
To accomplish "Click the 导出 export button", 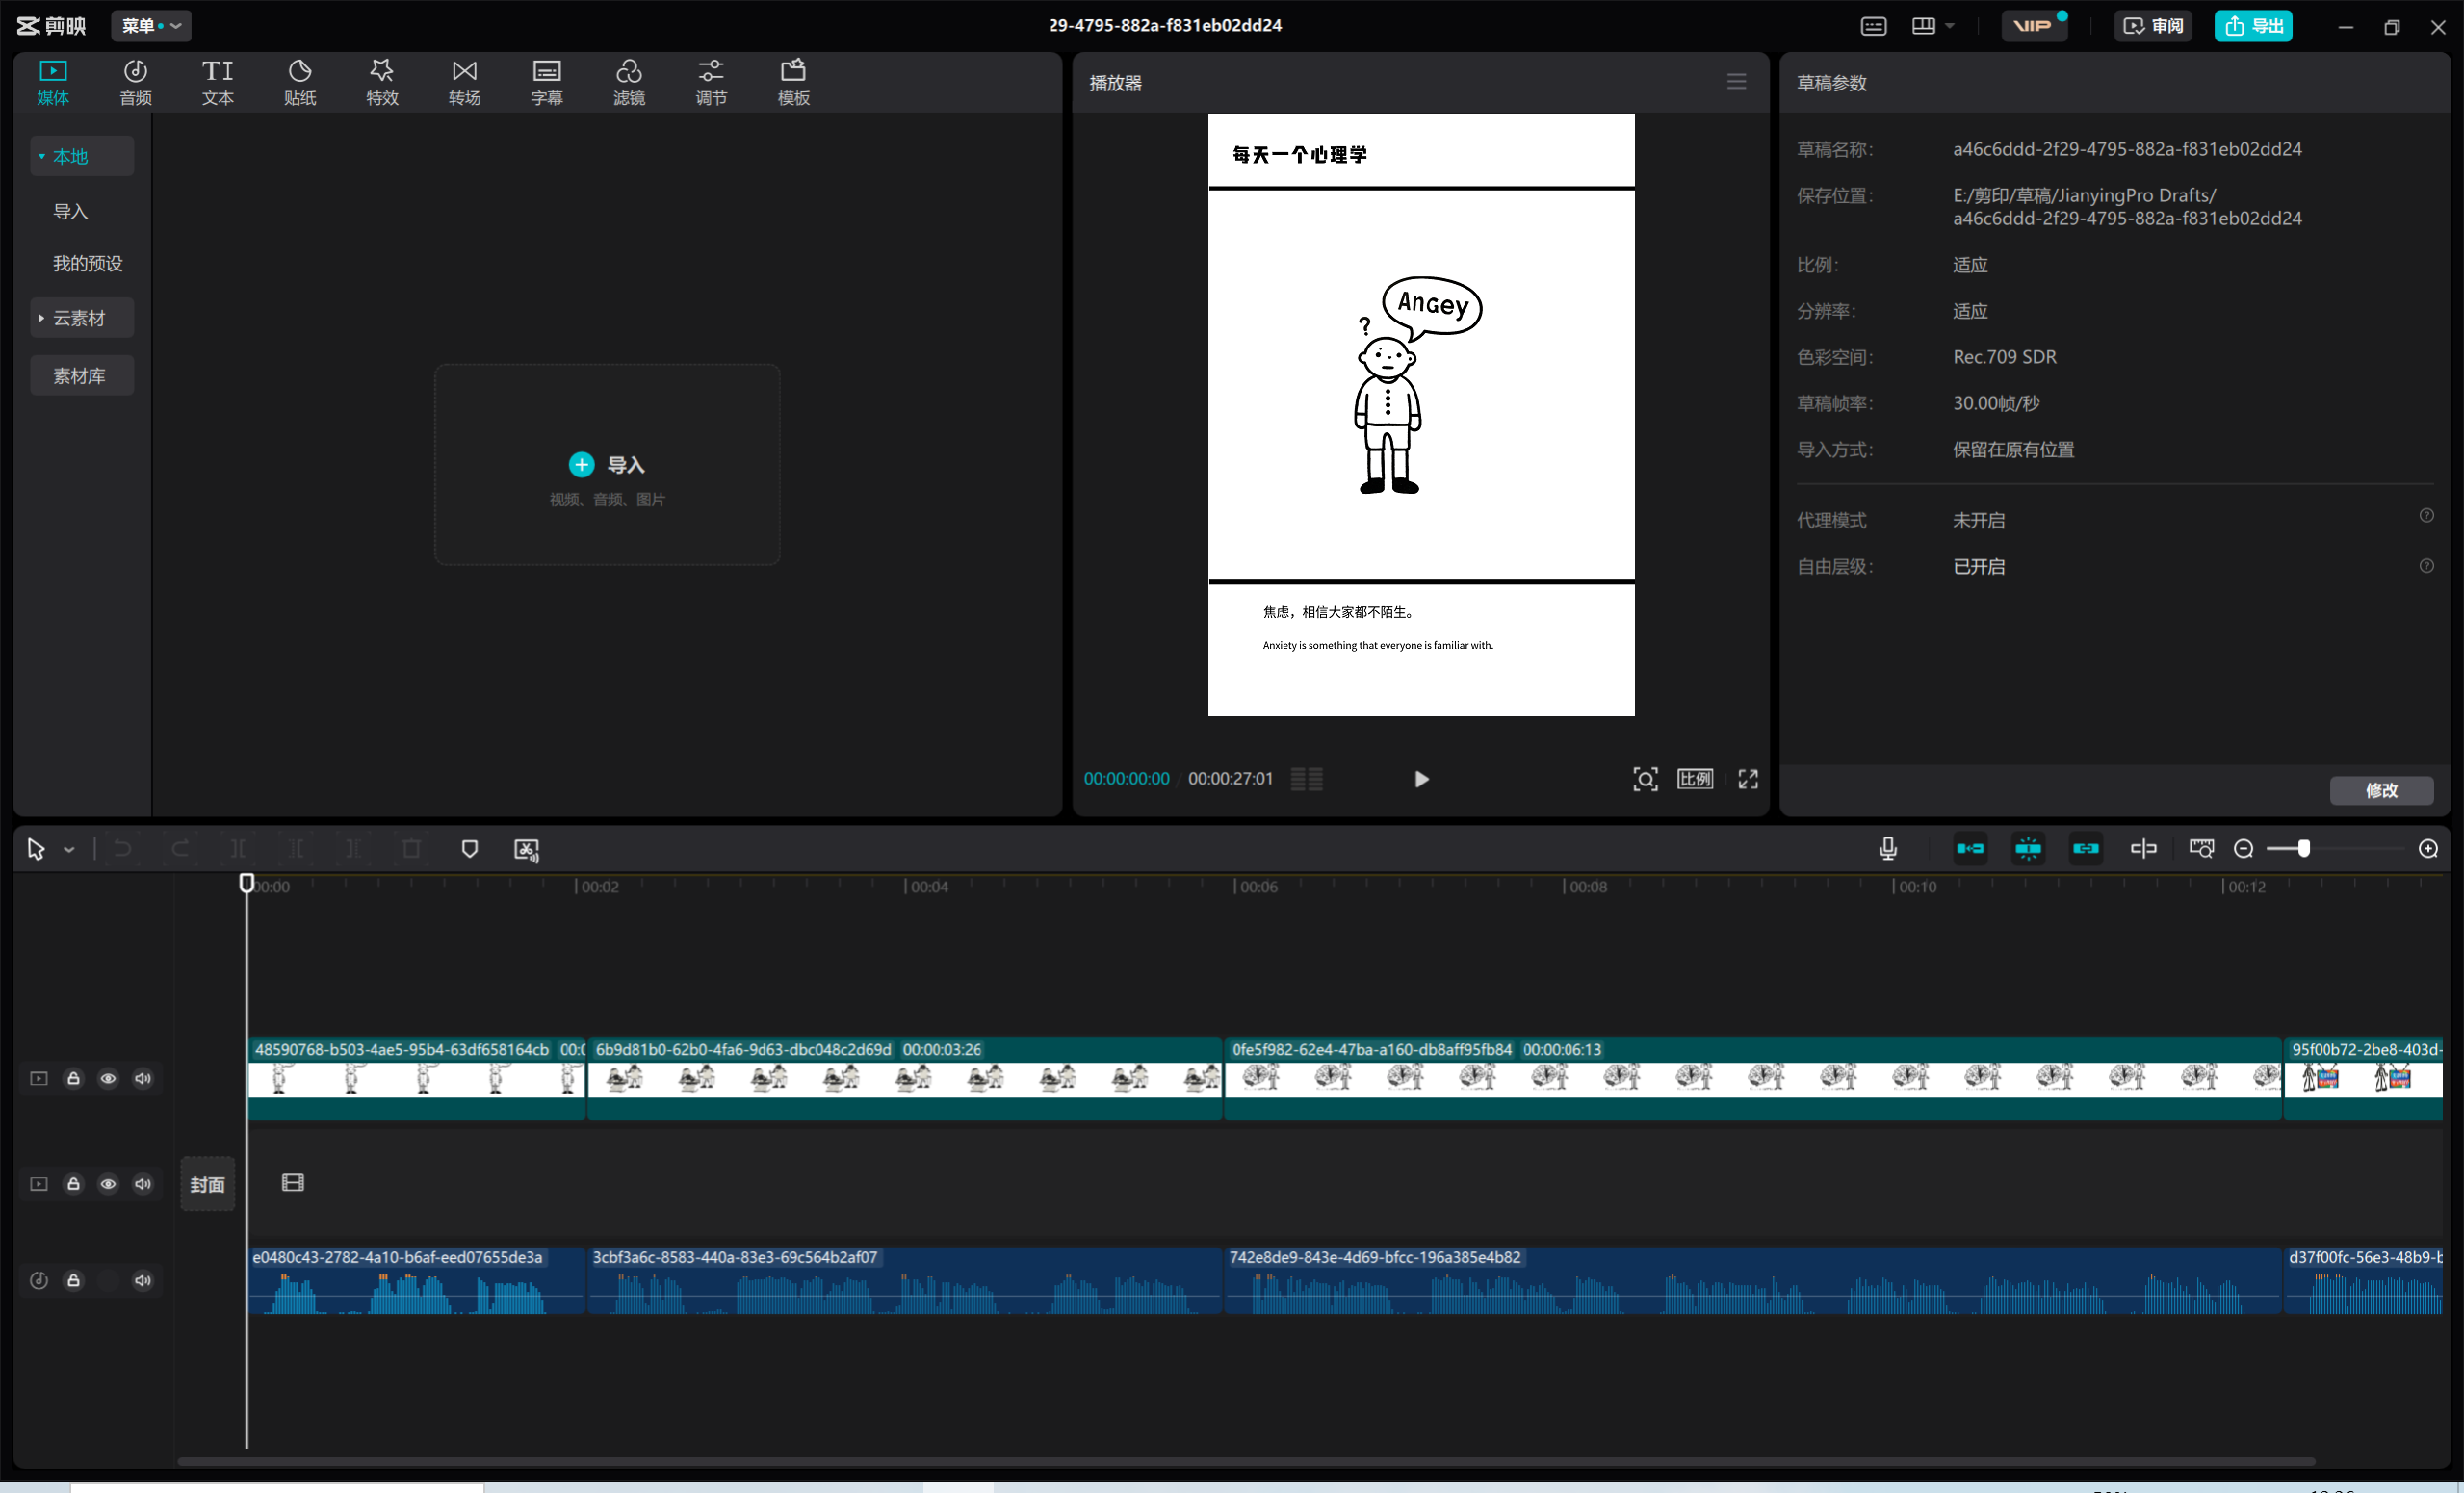I will tap(2253, 26).
